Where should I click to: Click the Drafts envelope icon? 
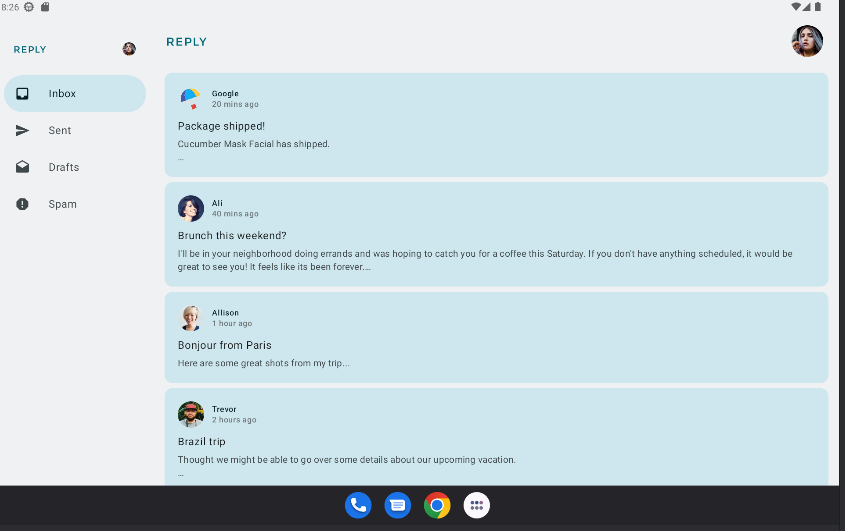(x=22, y=167)
